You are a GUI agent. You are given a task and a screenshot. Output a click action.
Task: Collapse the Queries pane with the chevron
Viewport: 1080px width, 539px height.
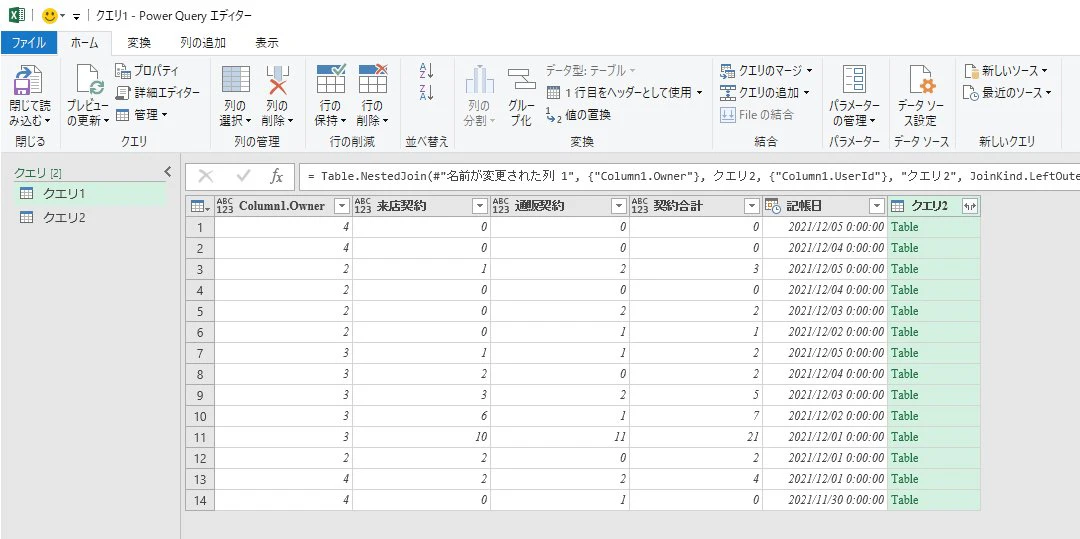[167, 172]
